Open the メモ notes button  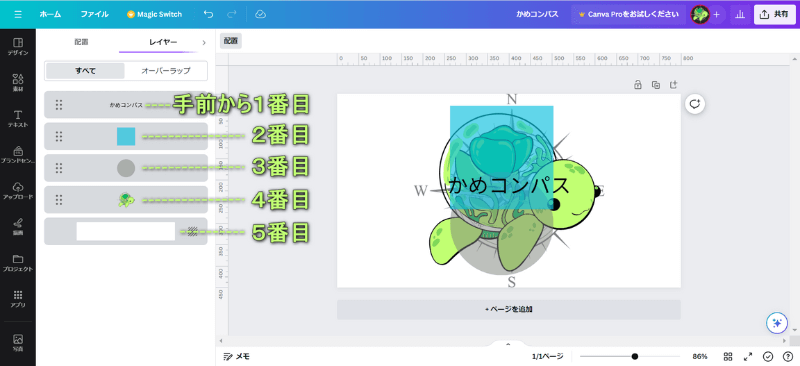point(237,356)
